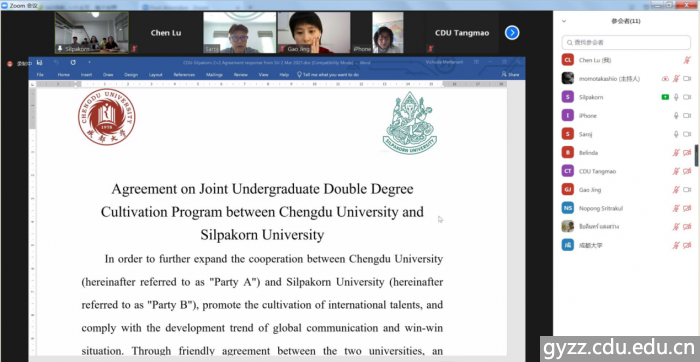Viewport: 700px width, 362px height.
Task: Toggle Silpakorn's microphone in participants list
Action: point(676,97)
